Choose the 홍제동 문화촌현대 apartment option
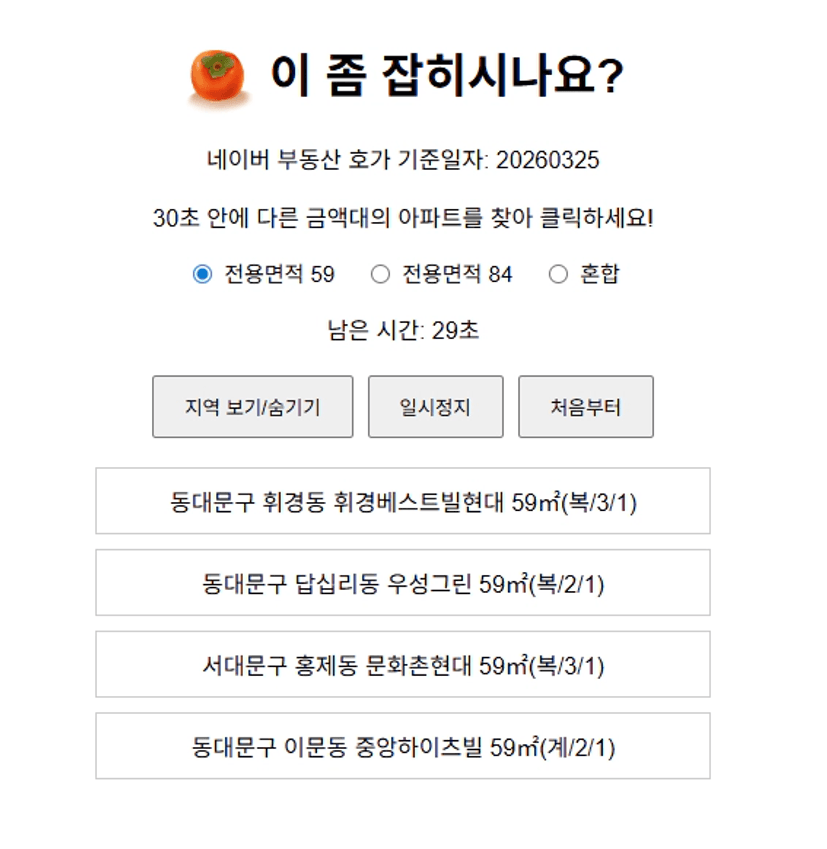 tap(403, 665)
